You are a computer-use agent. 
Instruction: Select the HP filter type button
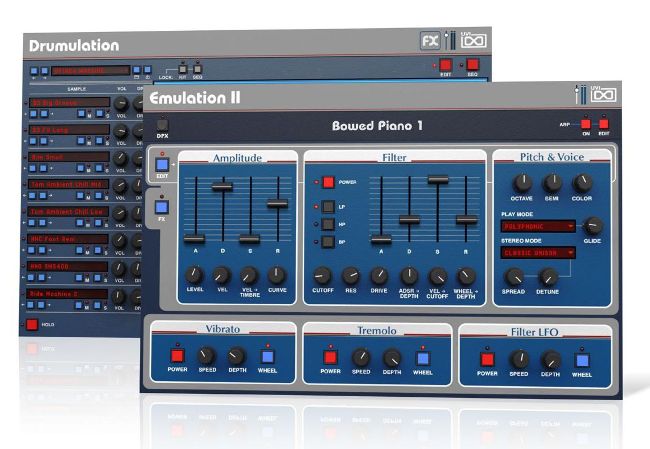point(328,224)
